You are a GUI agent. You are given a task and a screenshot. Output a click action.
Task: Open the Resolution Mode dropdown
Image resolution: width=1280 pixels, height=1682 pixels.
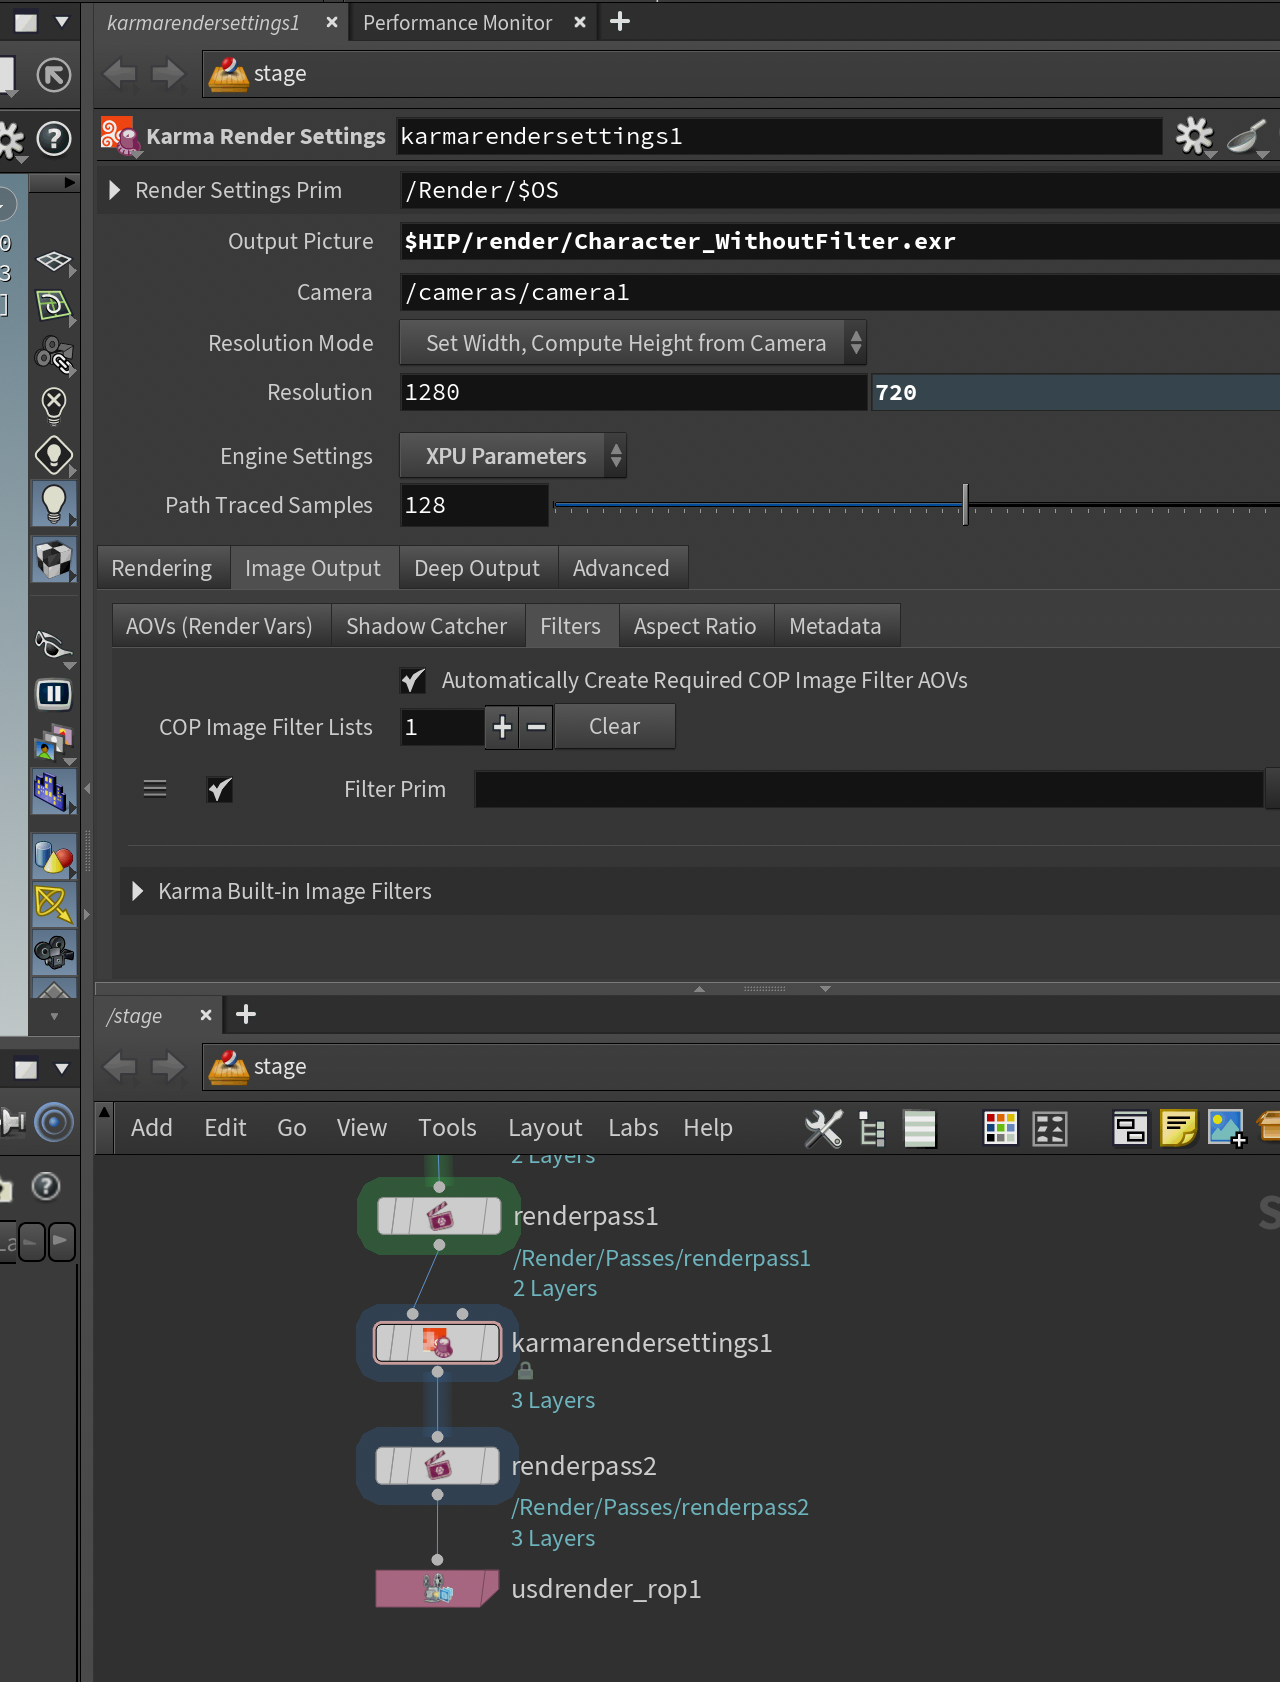click(633, 343)
